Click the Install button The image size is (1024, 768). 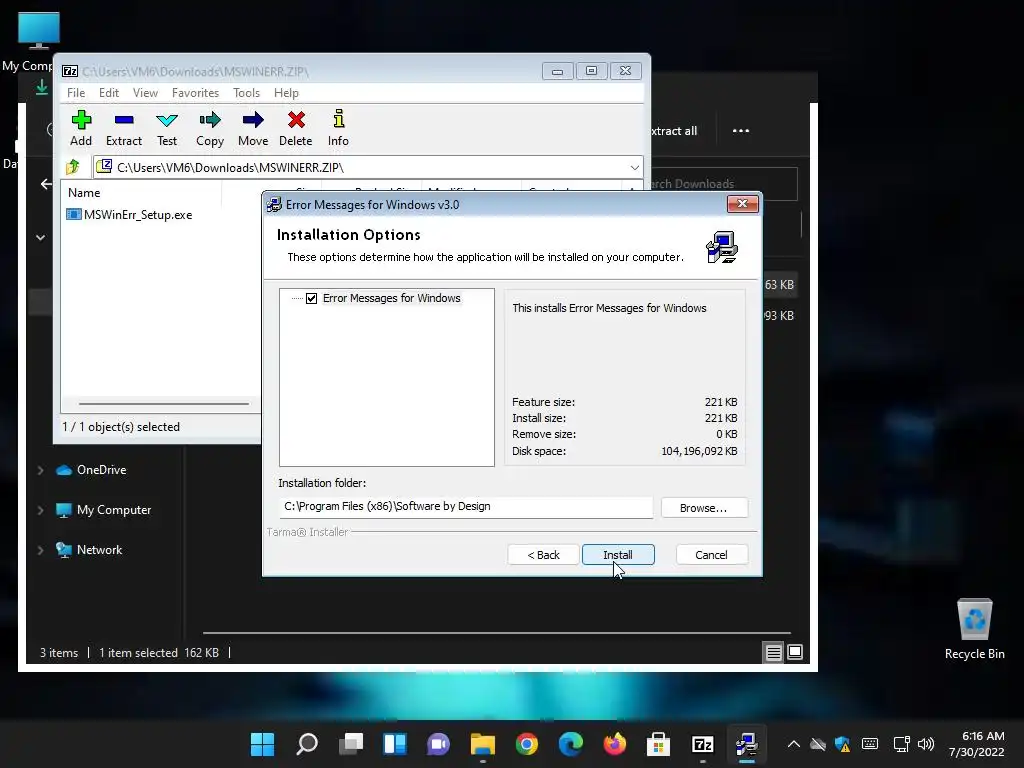point(618,554)
